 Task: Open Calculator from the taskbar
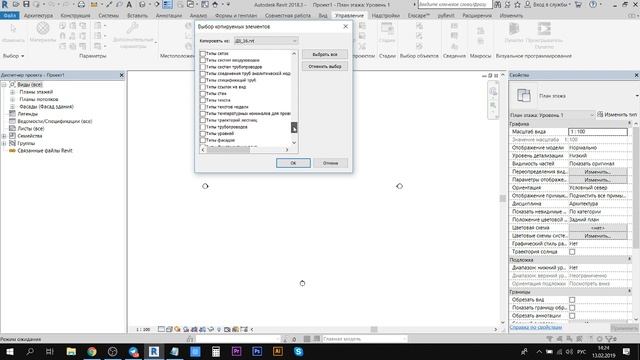[216, 351]
